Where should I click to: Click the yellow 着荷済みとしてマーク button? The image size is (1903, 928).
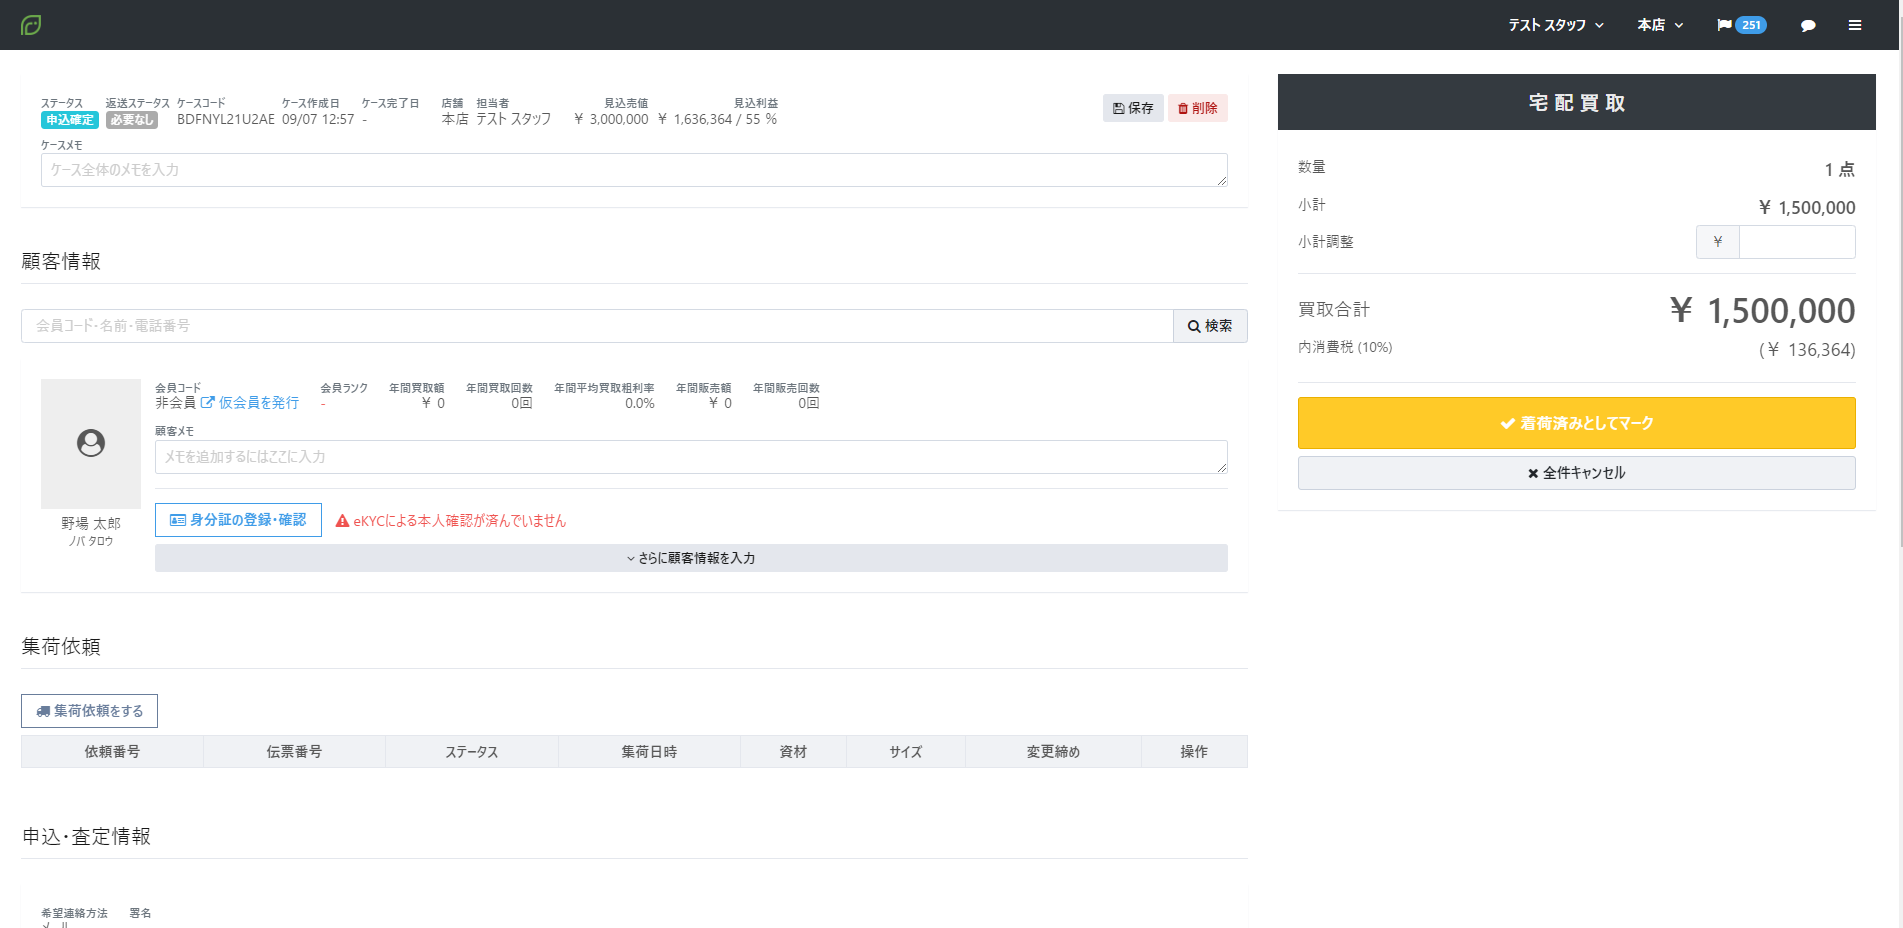pyautogui.click(x=1576, y=423)
